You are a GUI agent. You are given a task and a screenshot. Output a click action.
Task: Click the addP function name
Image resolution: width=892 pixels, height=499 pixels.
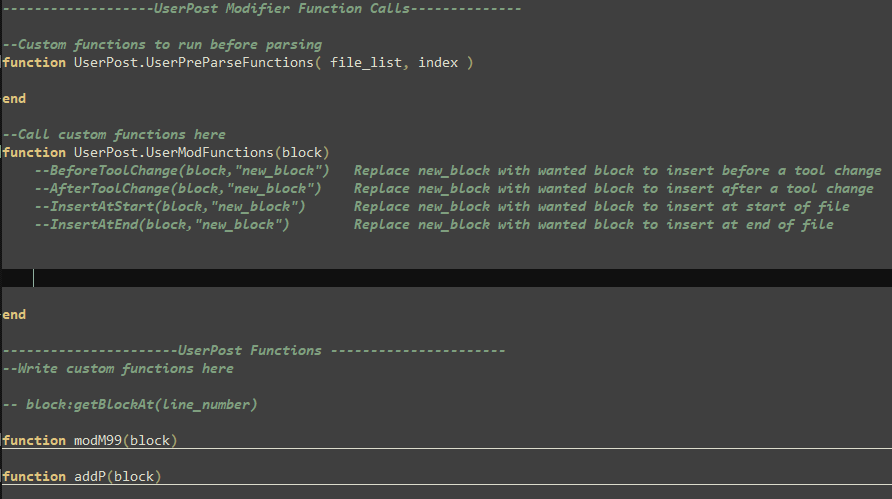pyautogui.click(x=90, y=477)
